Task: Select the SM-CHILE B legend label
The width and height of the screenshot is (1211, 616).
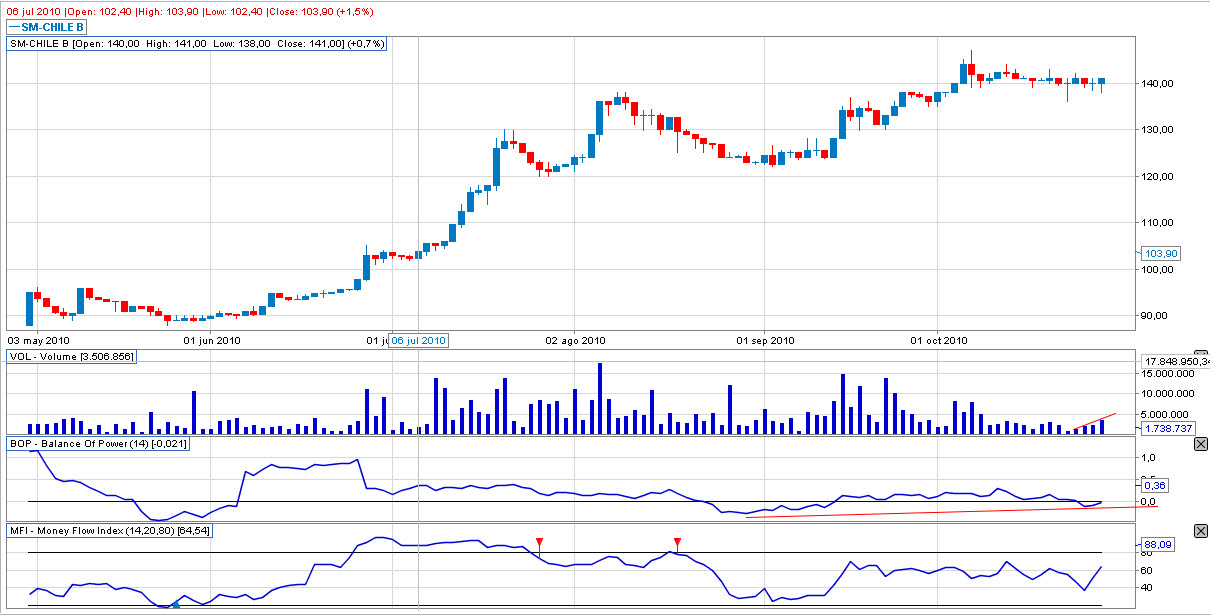Action: (x=49, y=27)
